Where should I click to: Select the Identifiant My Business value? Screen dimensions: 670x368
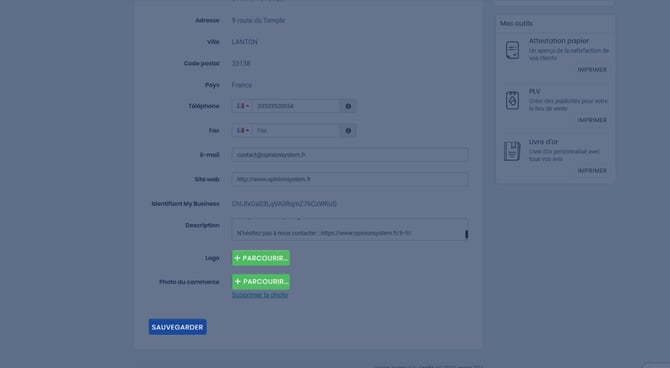[284, 204]
